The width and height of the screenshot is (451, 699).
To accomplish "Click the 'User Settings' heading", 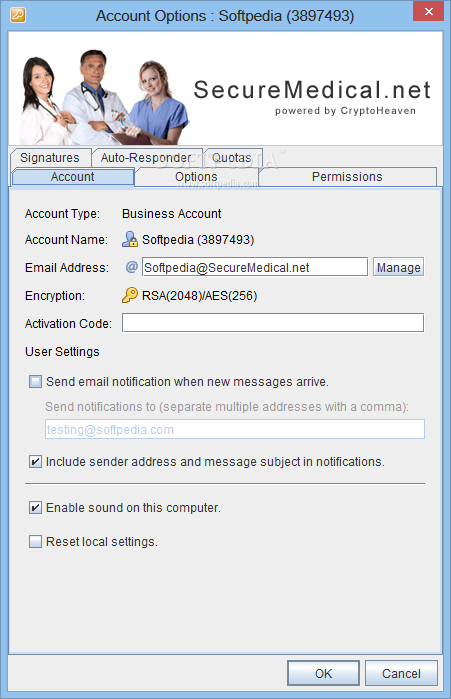I will coord(62,352).
